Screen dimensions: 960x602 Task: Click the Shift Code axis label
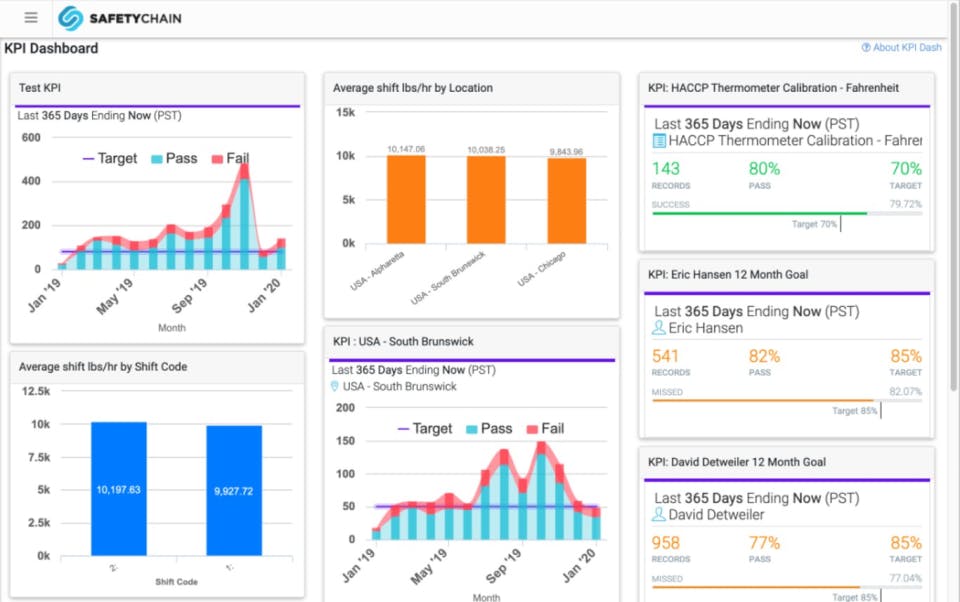click(x=176, y=582)
